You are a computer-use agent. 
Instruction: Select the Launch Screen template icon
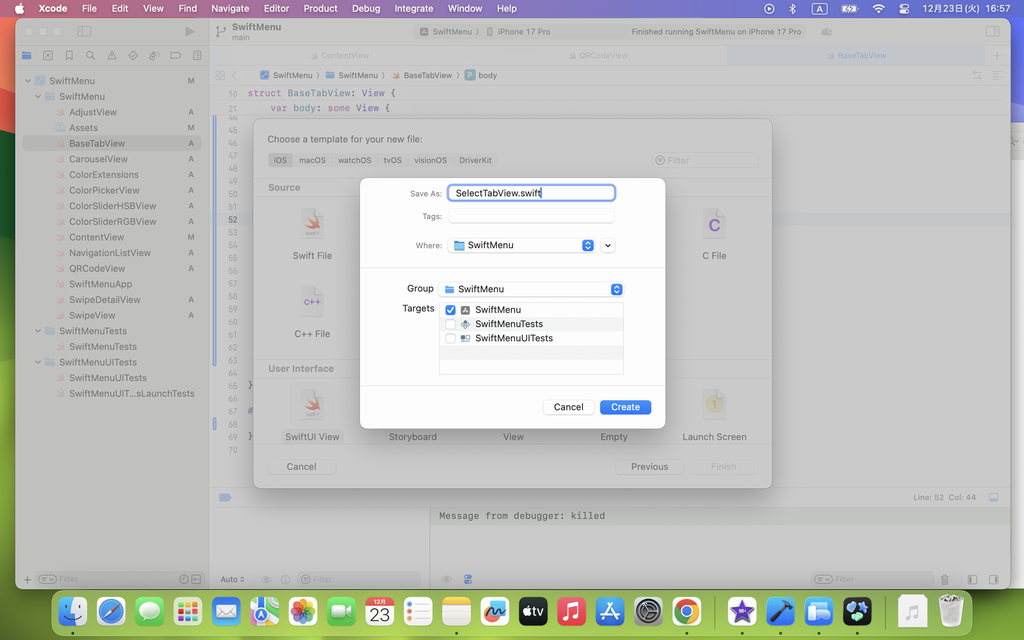(x=713, y=405)
